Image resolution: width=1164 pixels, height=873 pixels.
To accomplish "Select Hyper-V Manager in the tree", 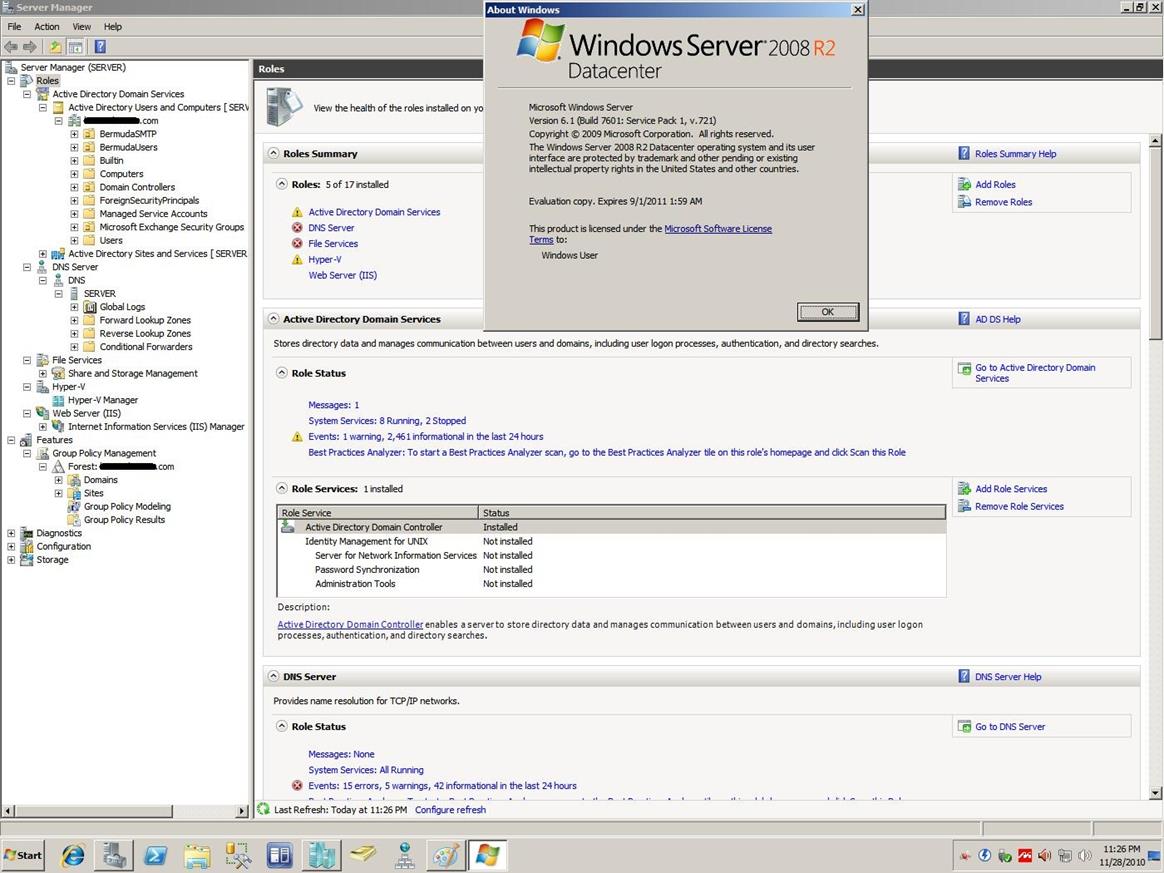I will (x=103, y=400).
